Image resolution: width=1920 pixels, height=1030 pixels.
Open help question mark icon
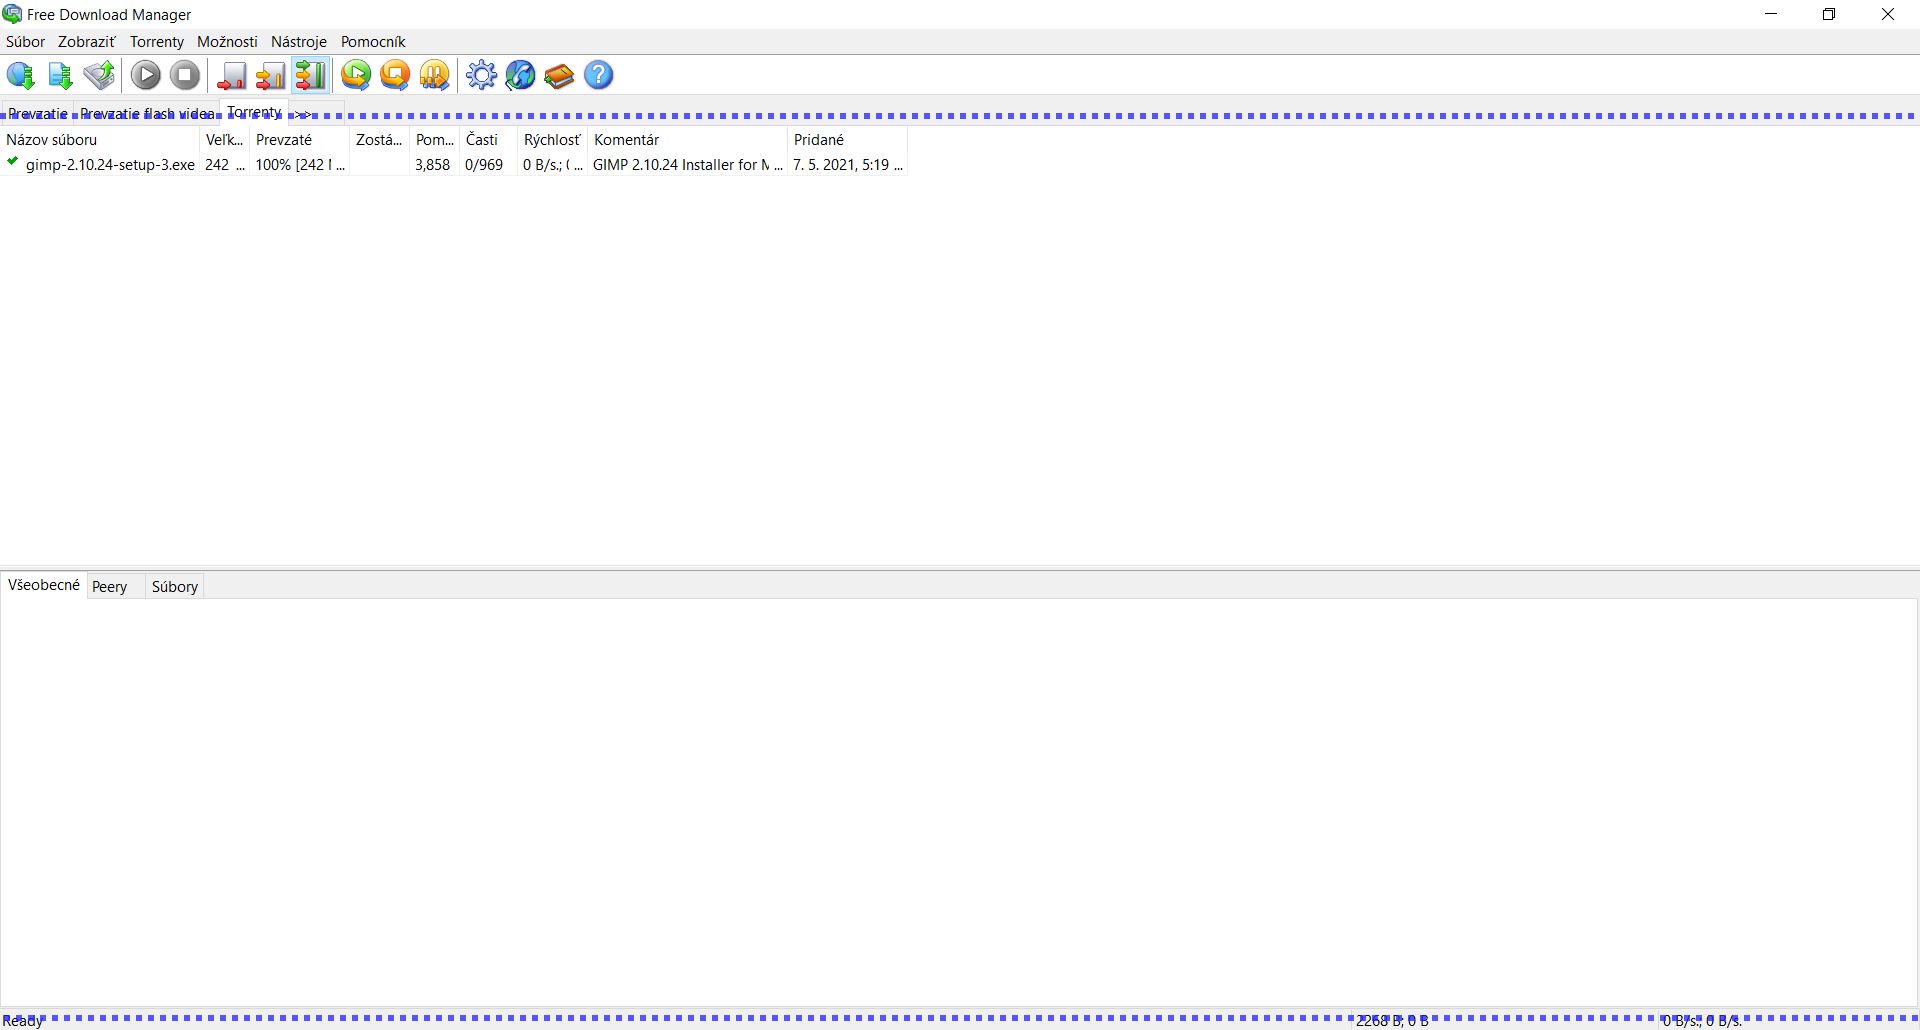598,75
